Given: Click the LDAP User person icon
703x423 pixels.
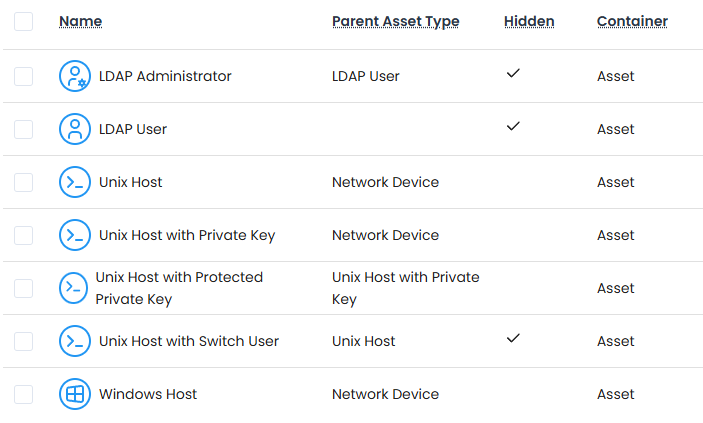Looking at the screenshot, I should pyautogui.click(x=75, y=129).
